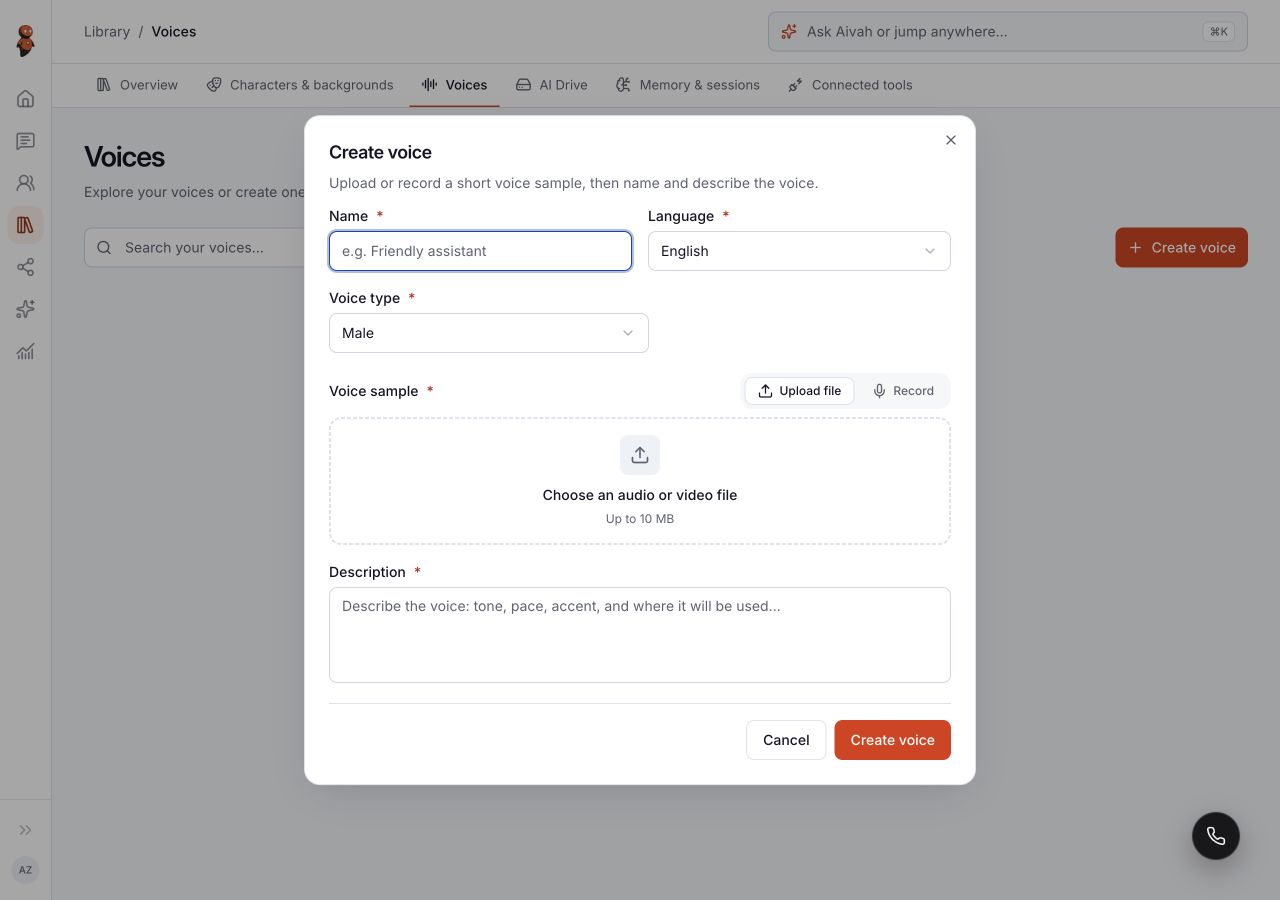Click the Library breadcrumb link
The image size is (1280, 900).
pyautogui.click(x=107, y=31)
